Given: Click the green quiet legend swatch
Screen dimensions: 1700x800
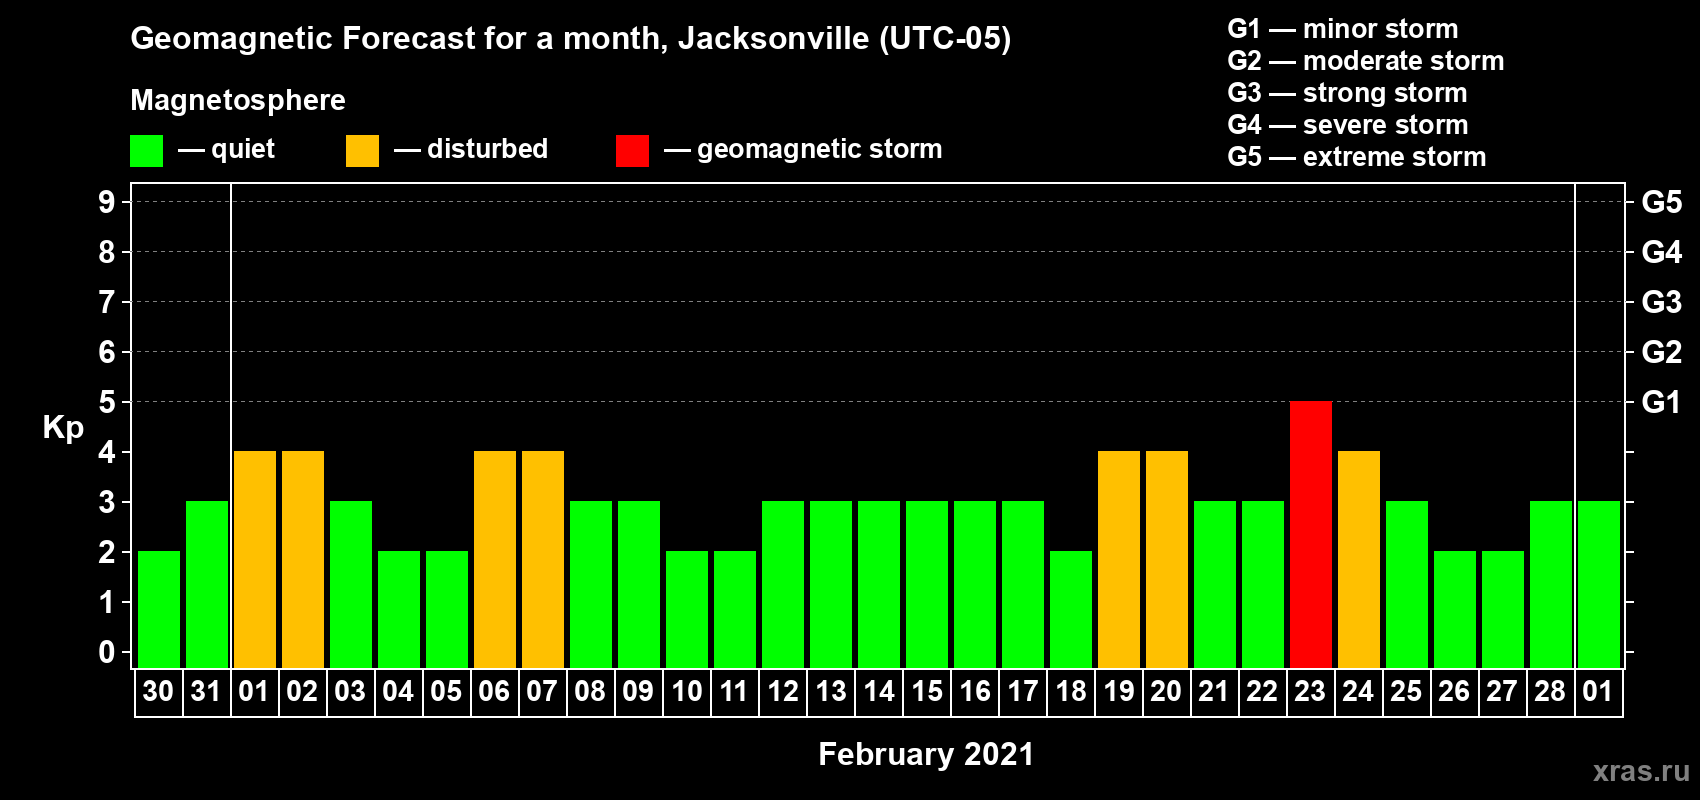Looking at the screenshot, I should pyautogui.click(x=146, y=151).
